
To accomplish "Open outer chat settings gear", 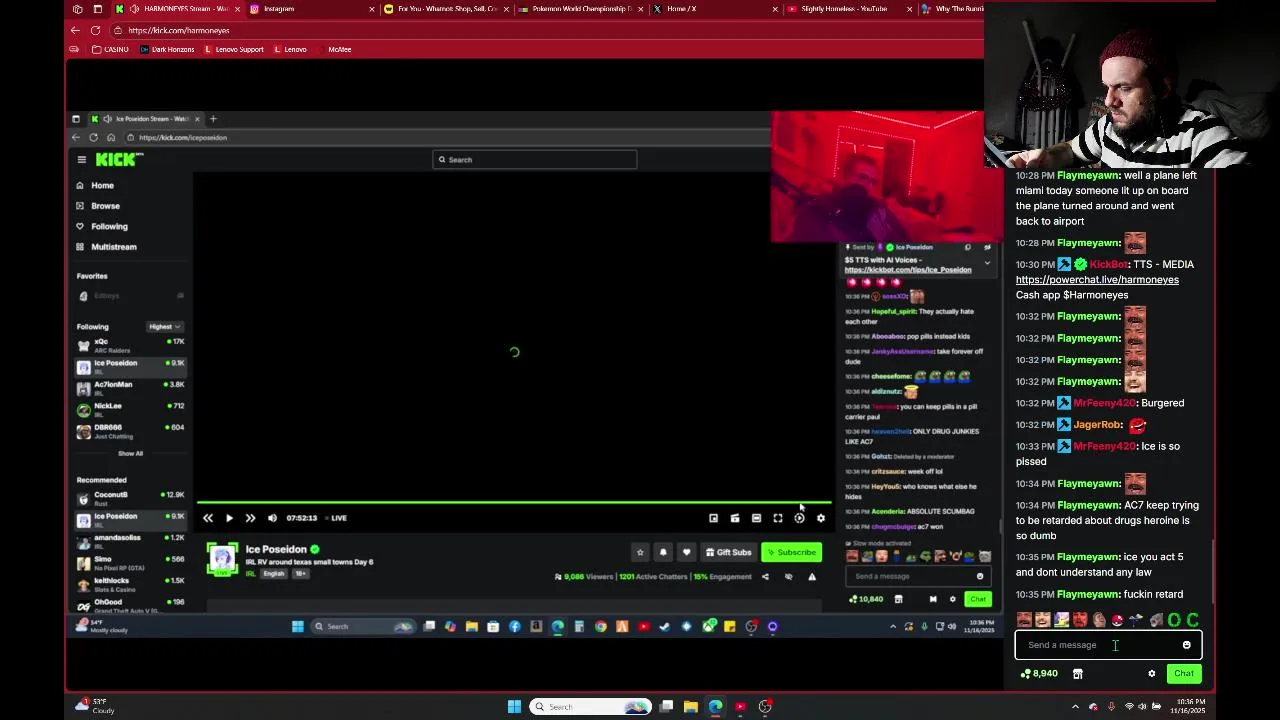I will click(x=1152, y=674).
